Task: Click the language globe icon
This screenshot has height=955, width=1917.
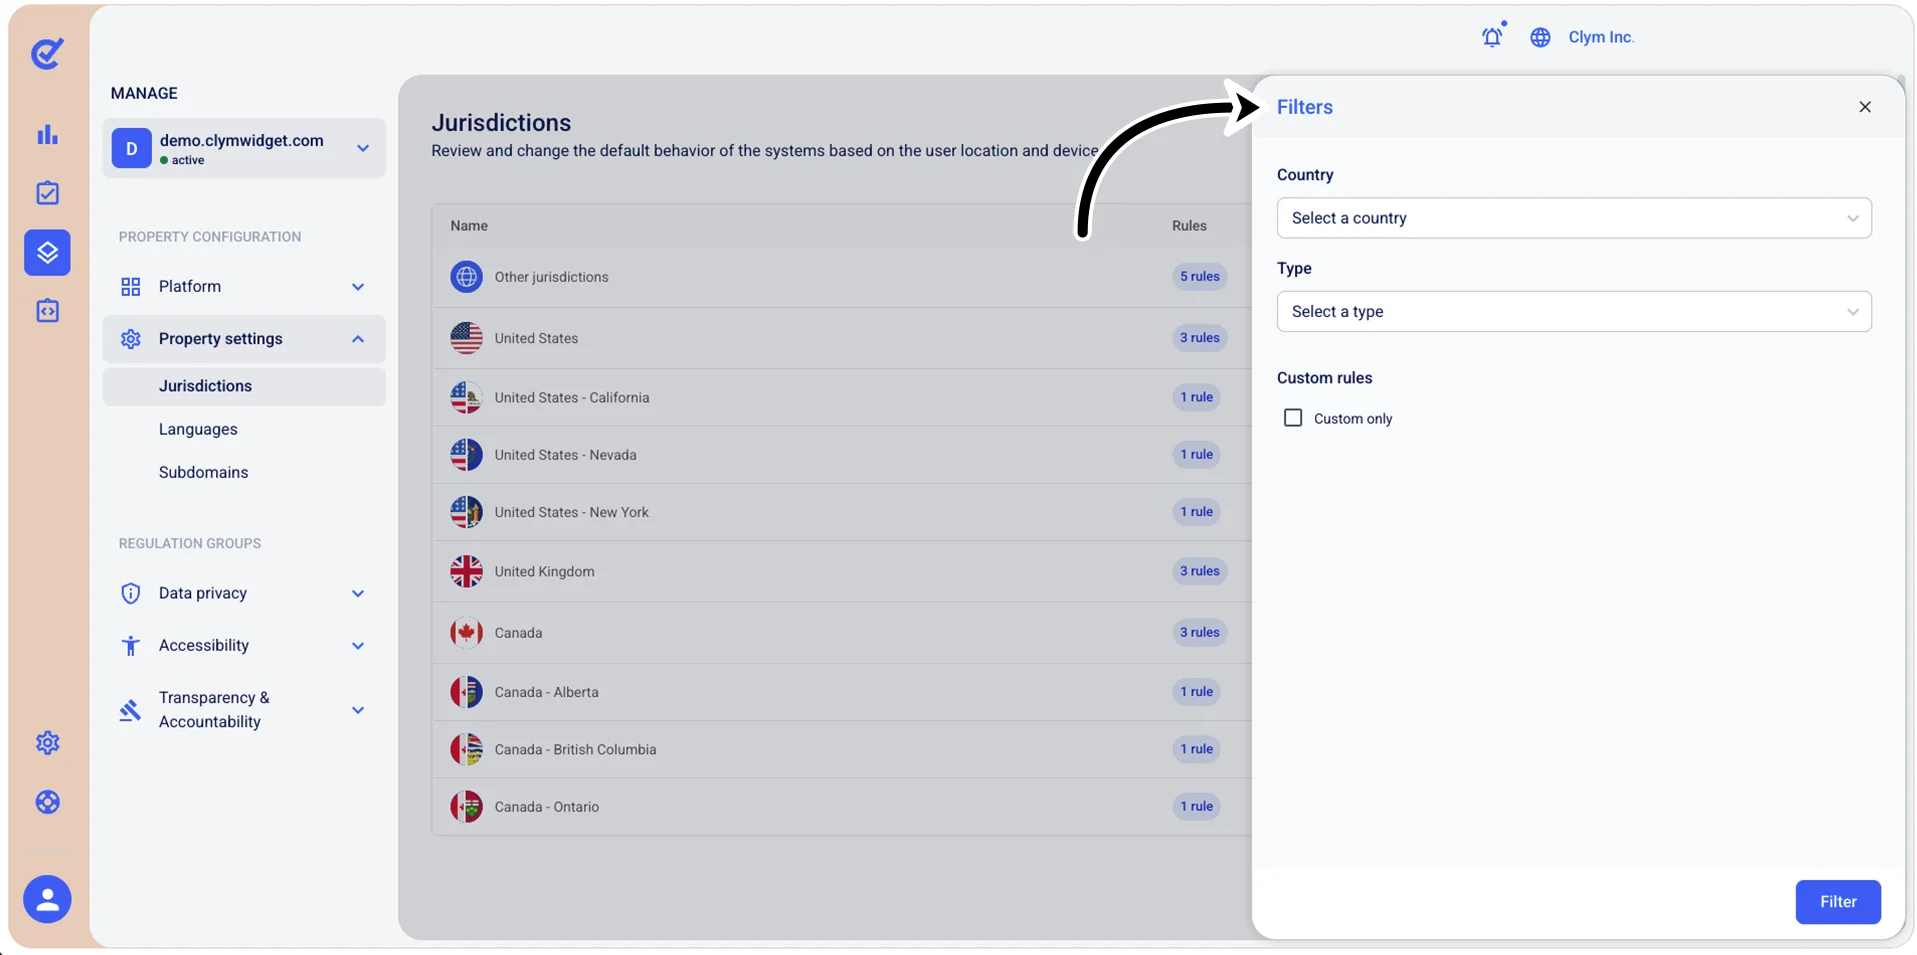Action: click(1540, 37)
